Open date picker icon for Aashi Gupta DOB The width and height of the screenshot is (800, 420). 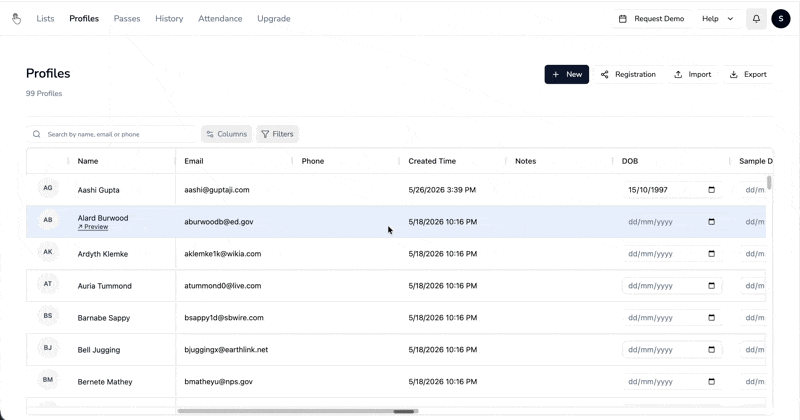711,190
